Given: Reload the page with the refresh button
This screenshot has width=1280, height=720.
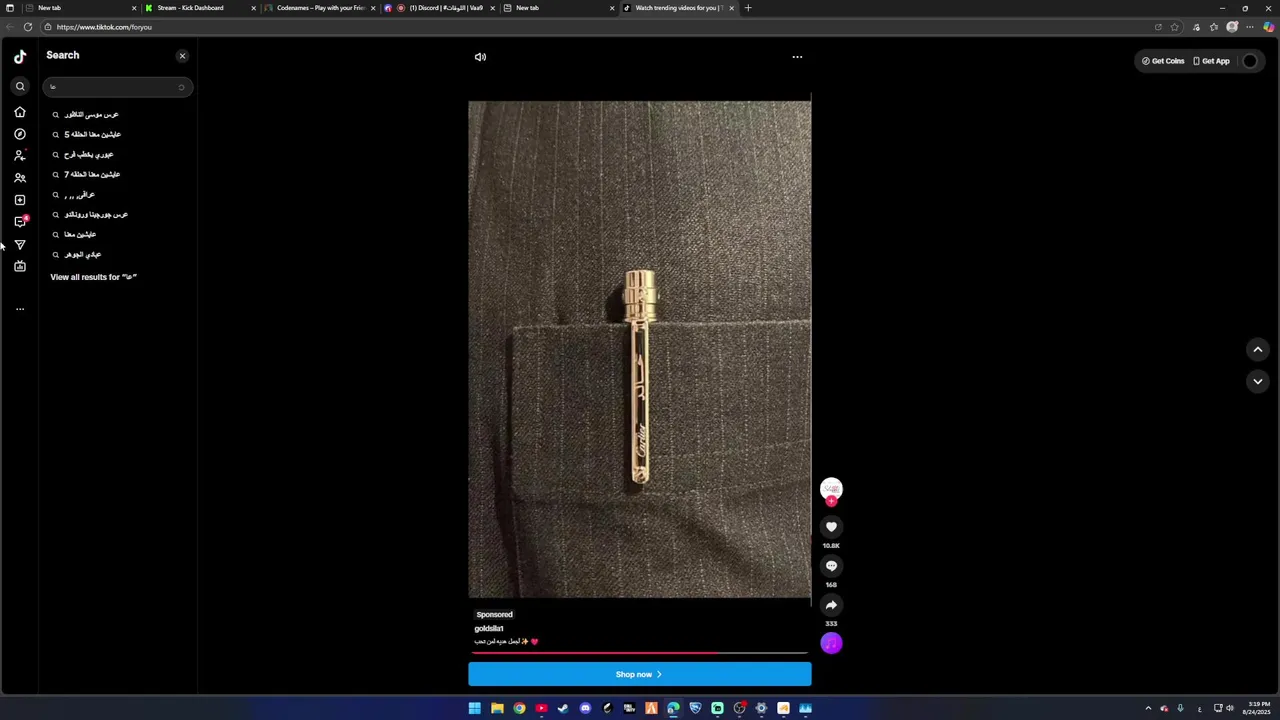Looking at the screenshot, I should point(28,27).
